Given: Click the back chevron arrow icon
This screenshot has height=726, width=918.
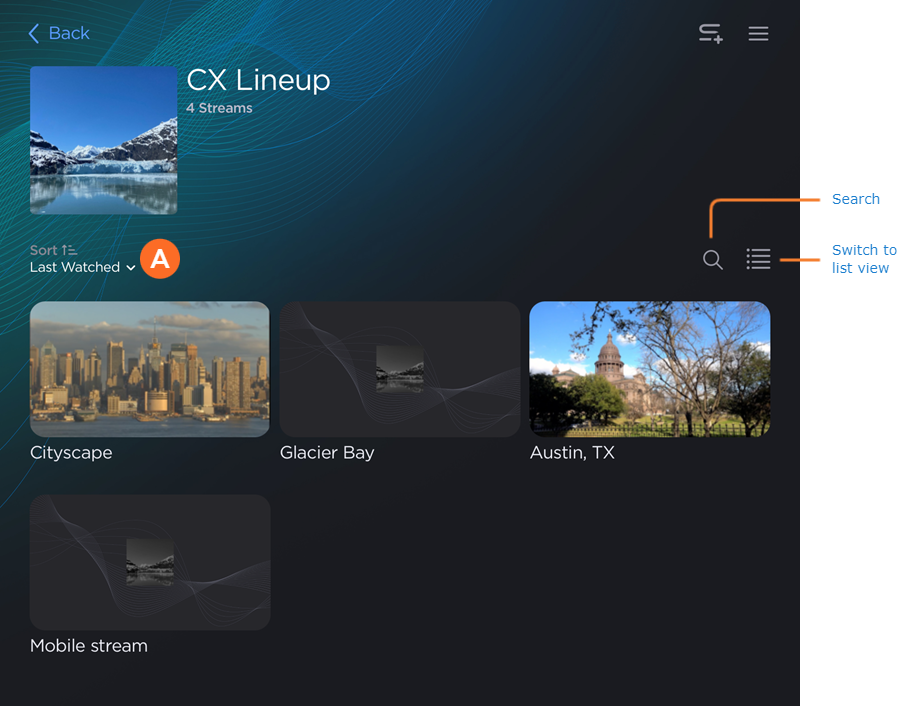Looking at the screenshot, I should click(x=34, y=34).
